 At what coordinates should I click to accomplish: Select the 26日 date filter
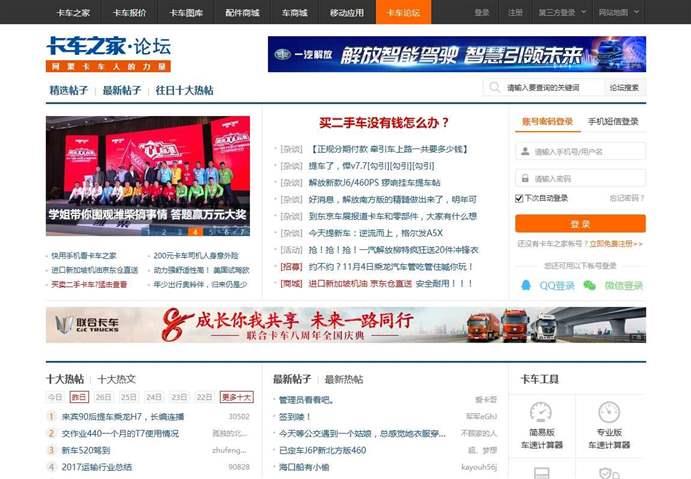(104, 397)
